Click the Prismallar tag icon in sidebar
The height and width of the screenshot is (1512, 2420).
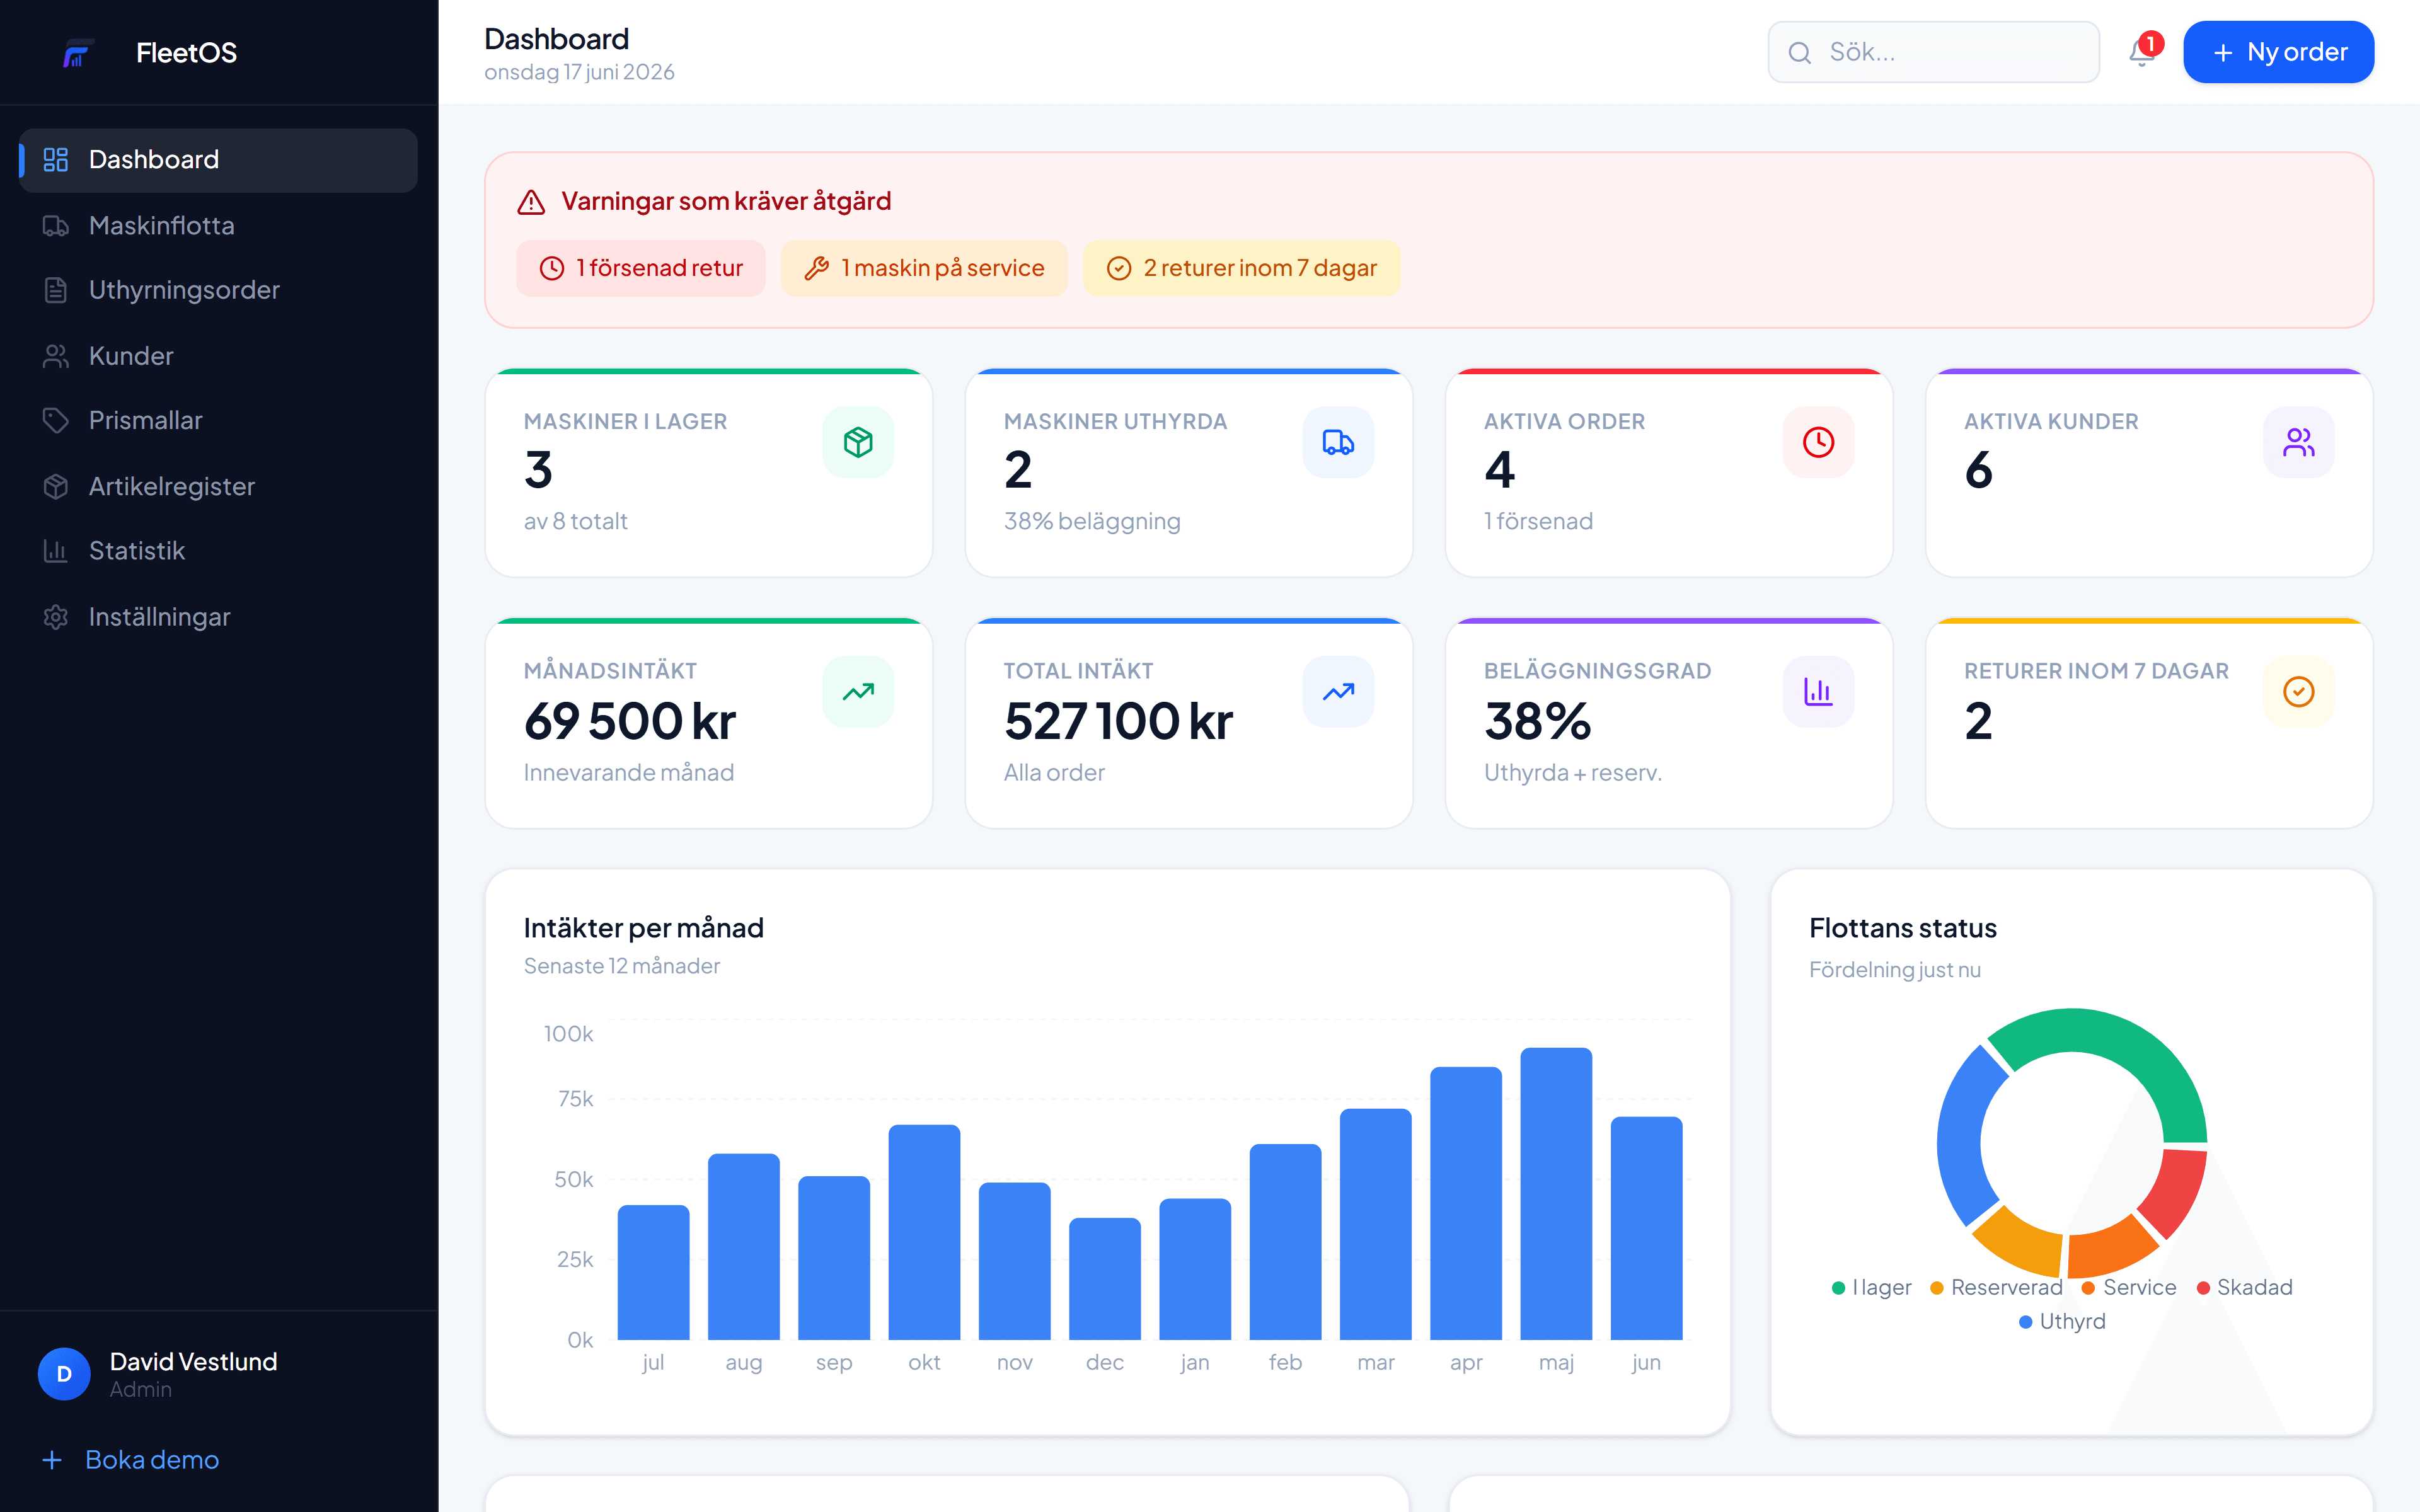56,421
